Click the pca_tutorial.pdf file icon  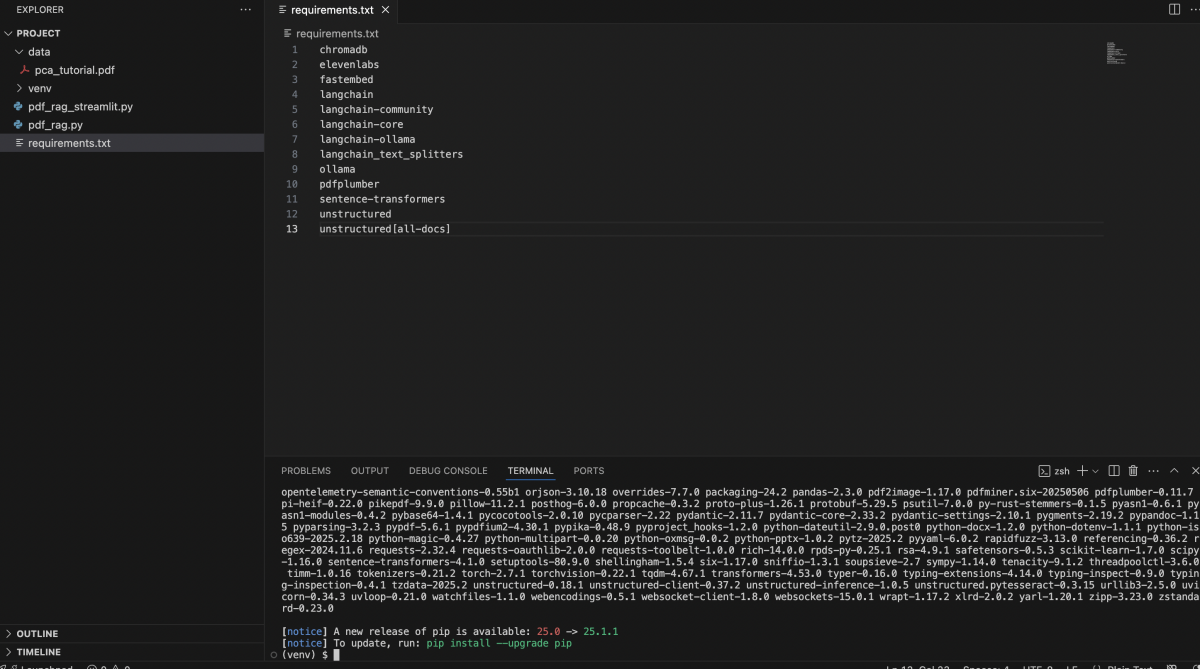(x=25, y=70)
